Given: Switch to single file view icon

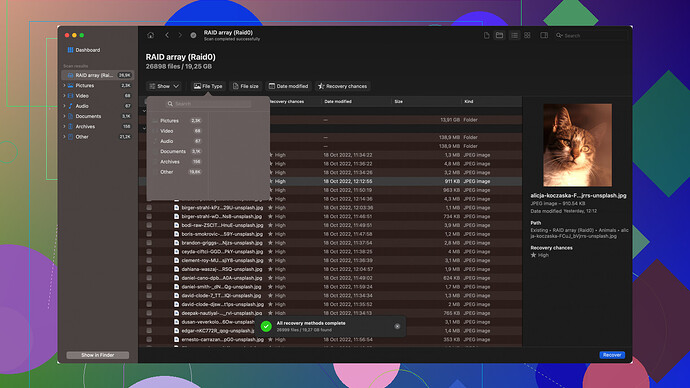Looking at the screenshot, I should pos(486,35).
